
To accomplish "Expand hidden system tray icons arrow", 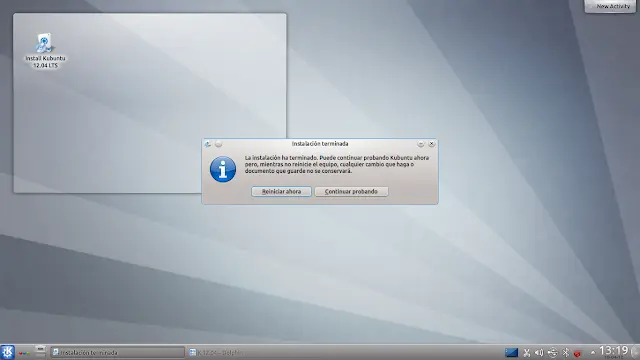I will pyautogui.click(x=593, y=352).
